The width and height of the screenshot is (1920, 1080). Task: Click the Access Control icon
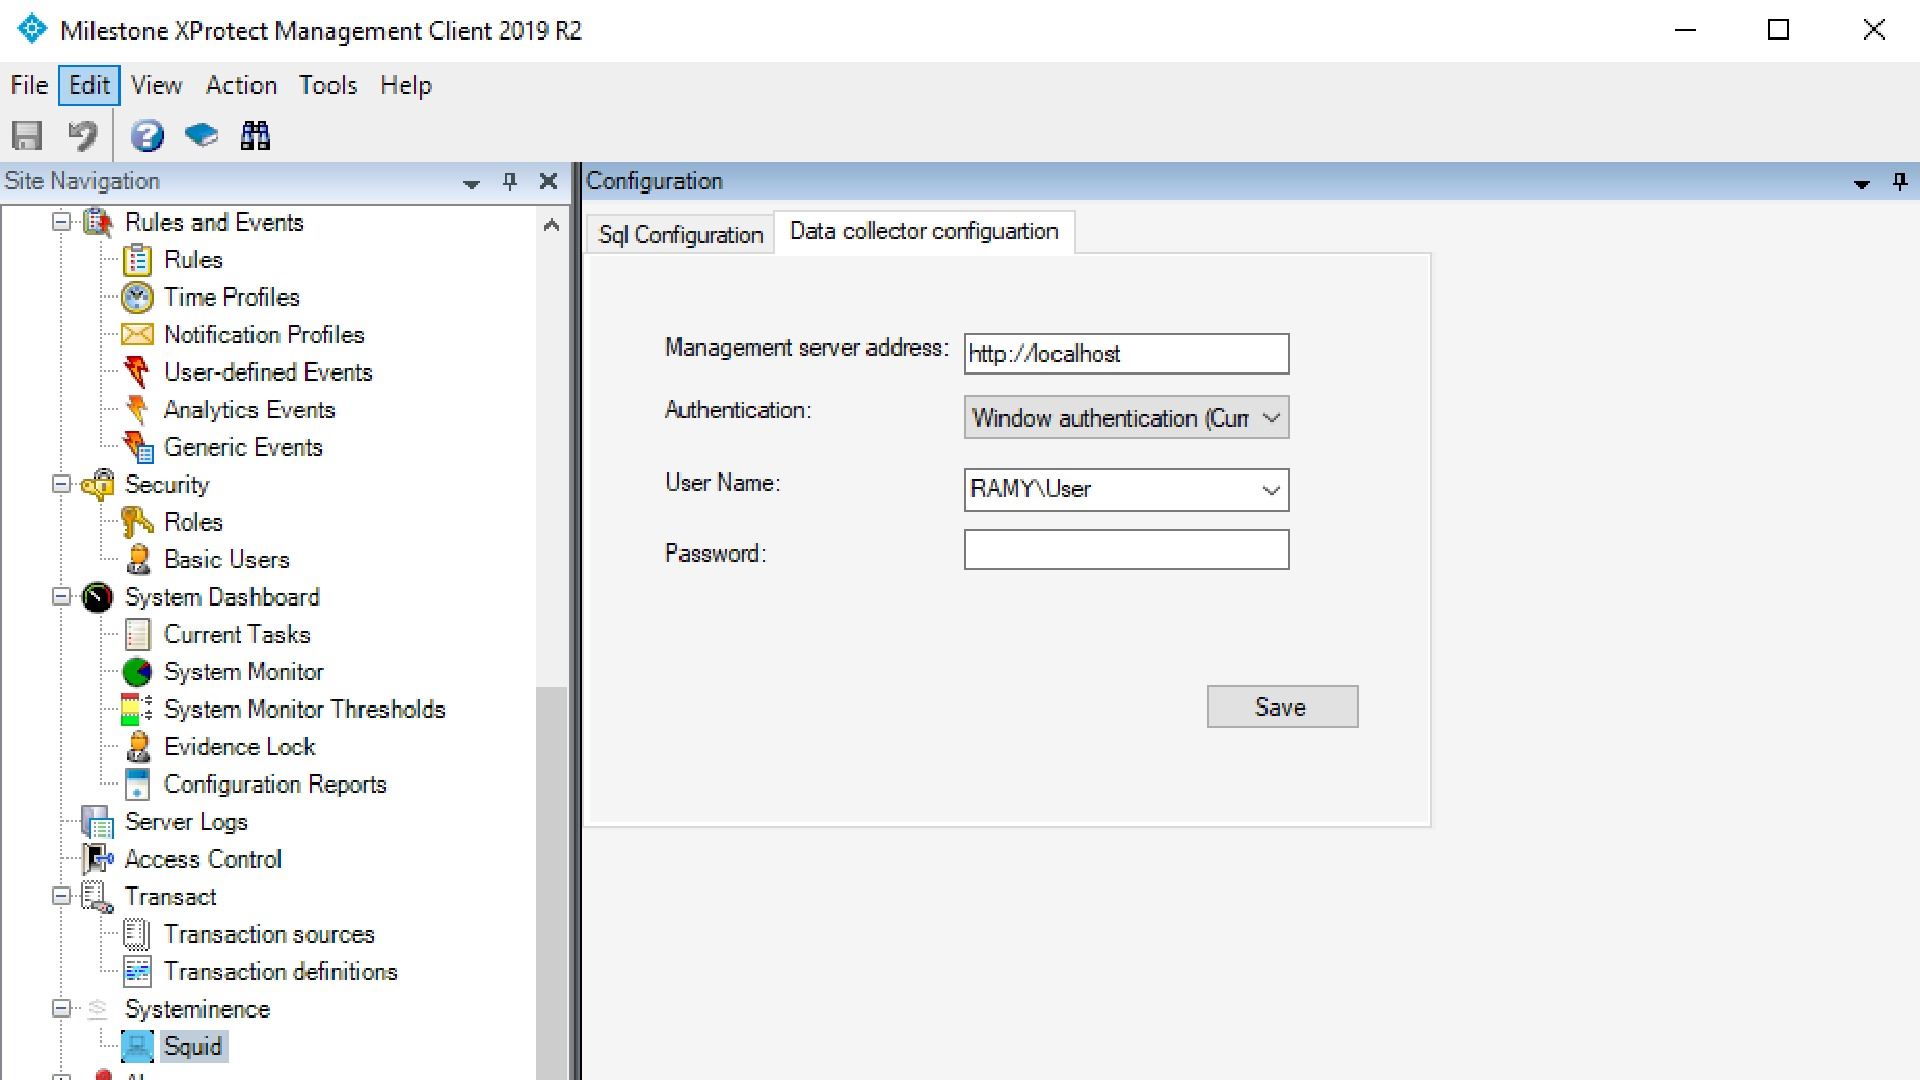[x=98, y=859]
